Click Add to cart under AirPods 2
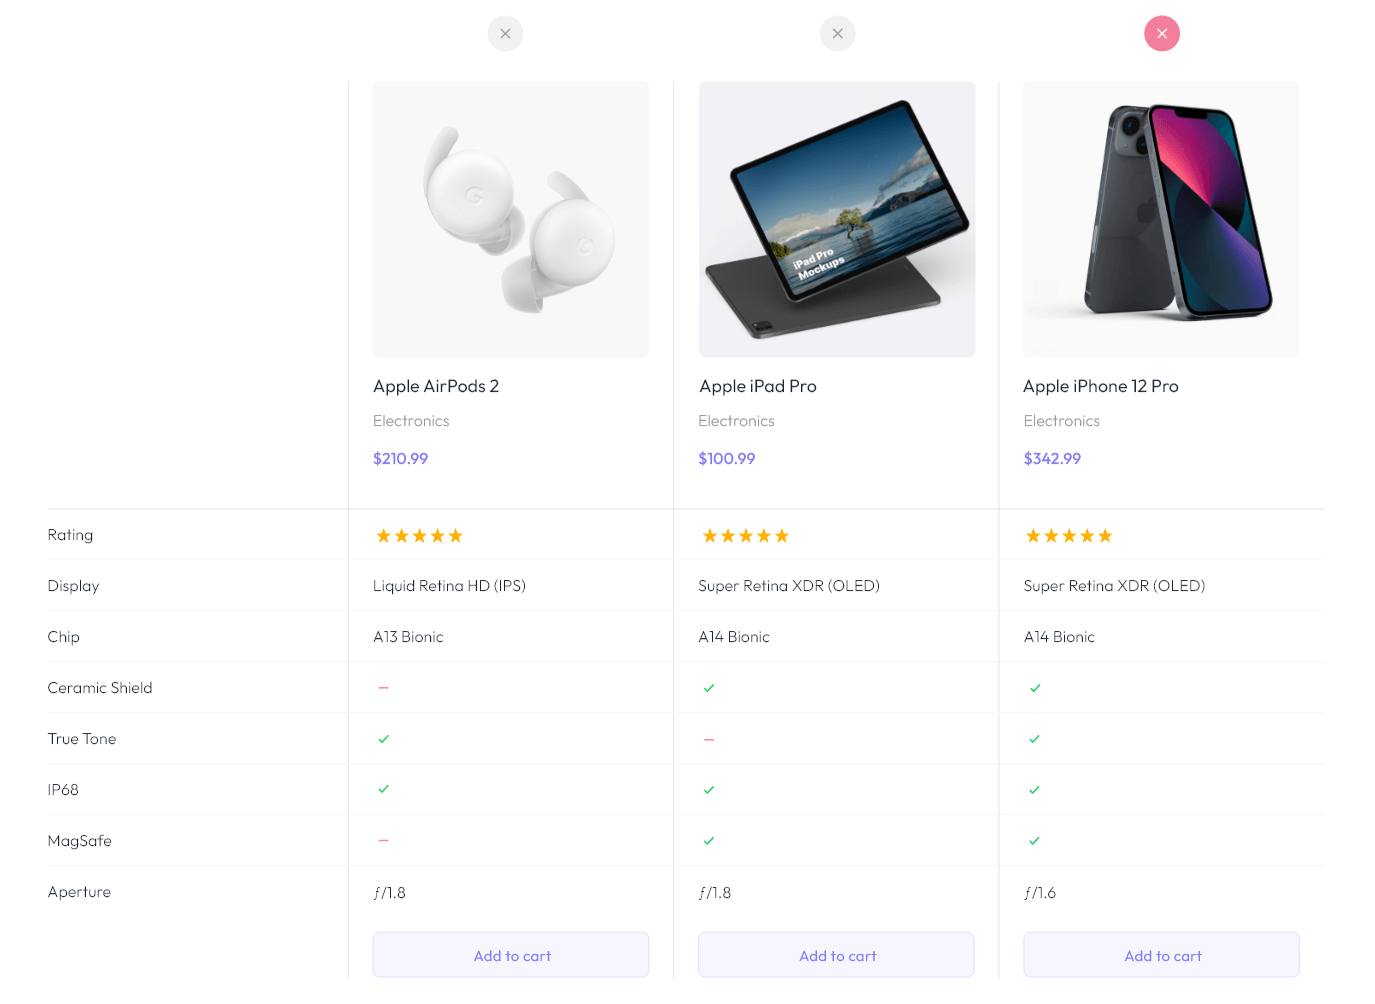Image resolution: width=1375 pixels, height=1004 pixels. click(x=511, y=955)
